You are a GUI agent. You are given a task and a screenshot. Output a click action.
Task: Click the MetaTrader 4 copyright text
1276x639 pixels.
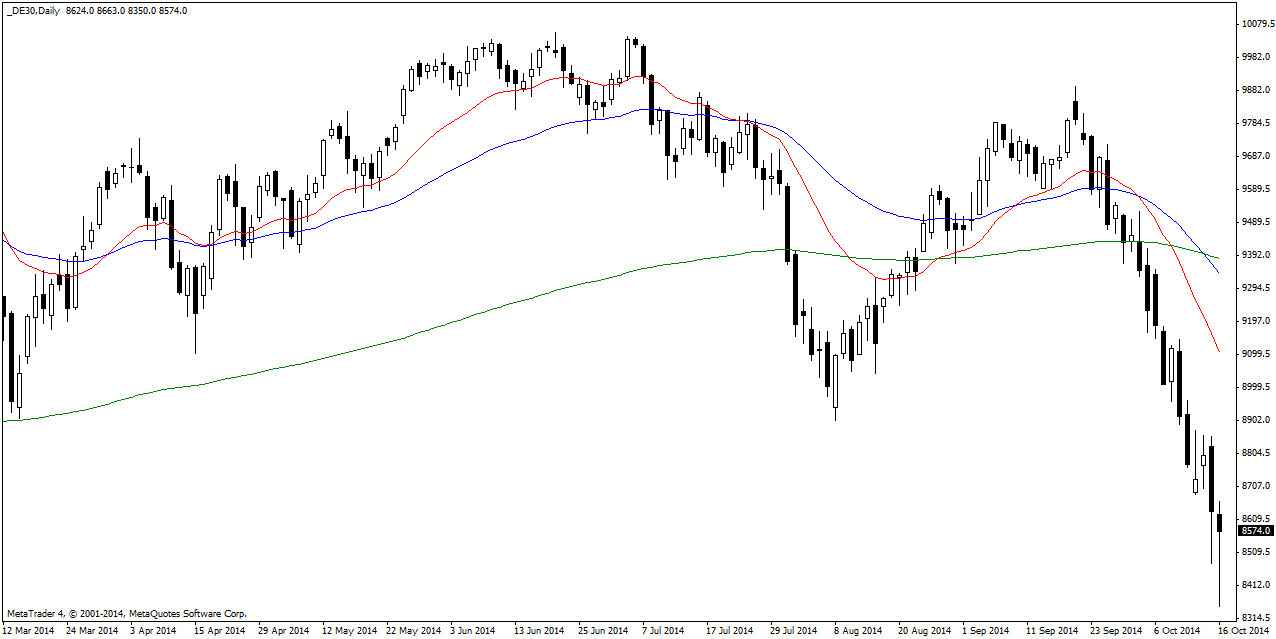pos(126,613)
